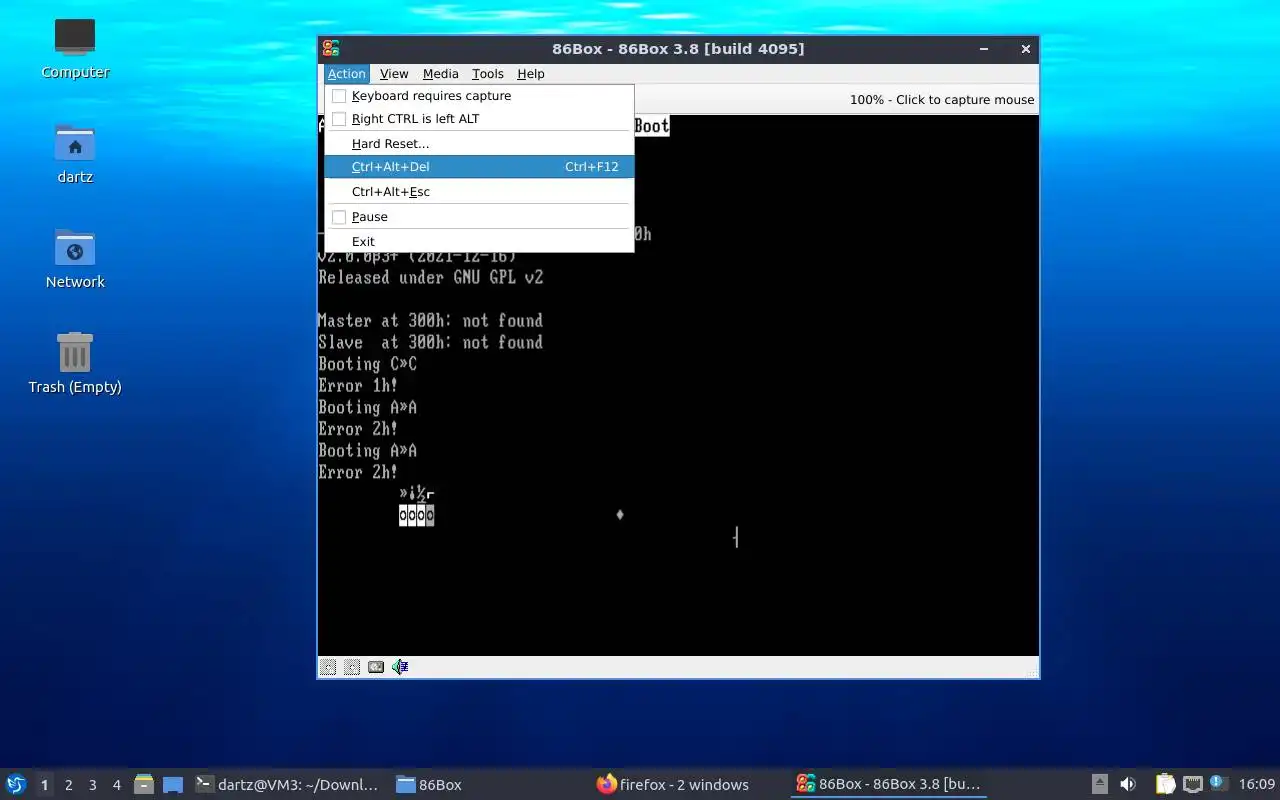The height and width of the screenshot is (800, 1280).
Task: Click the update notifier tray icon
Action: [x=1218, y=783]
